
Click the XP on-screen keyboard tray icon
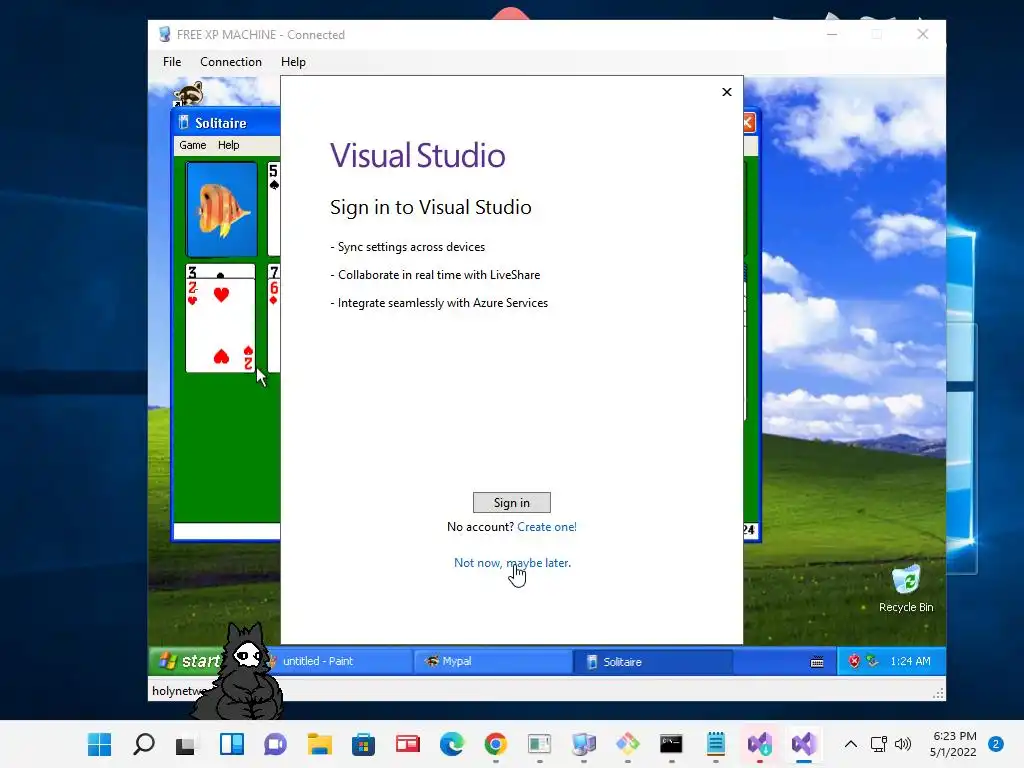tap(817, 662)
